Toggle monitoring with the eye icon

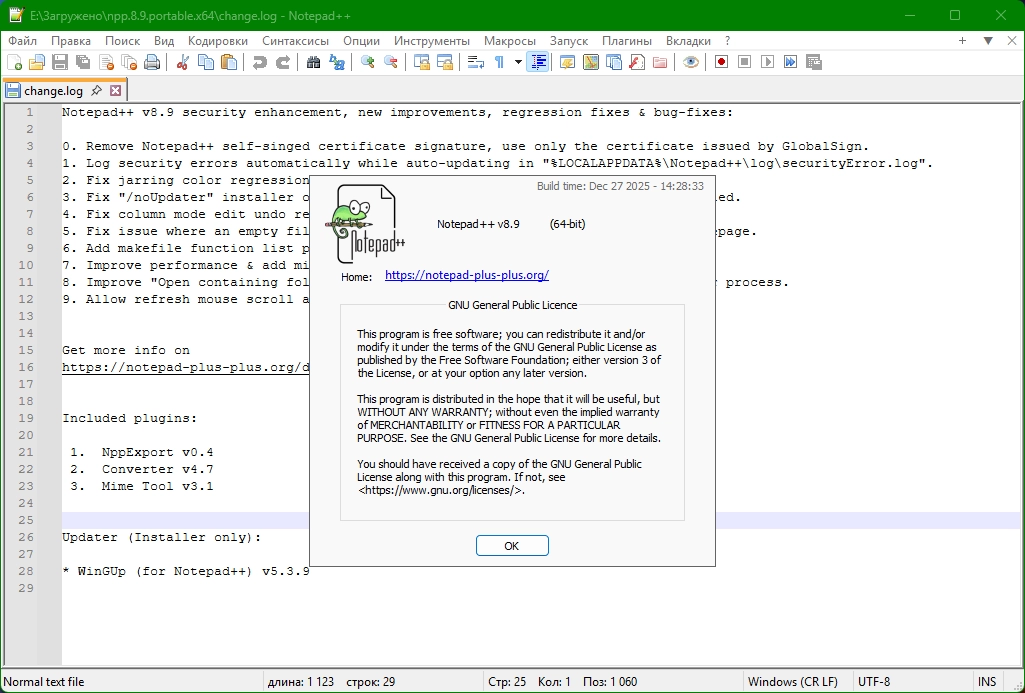click(691, 62)
